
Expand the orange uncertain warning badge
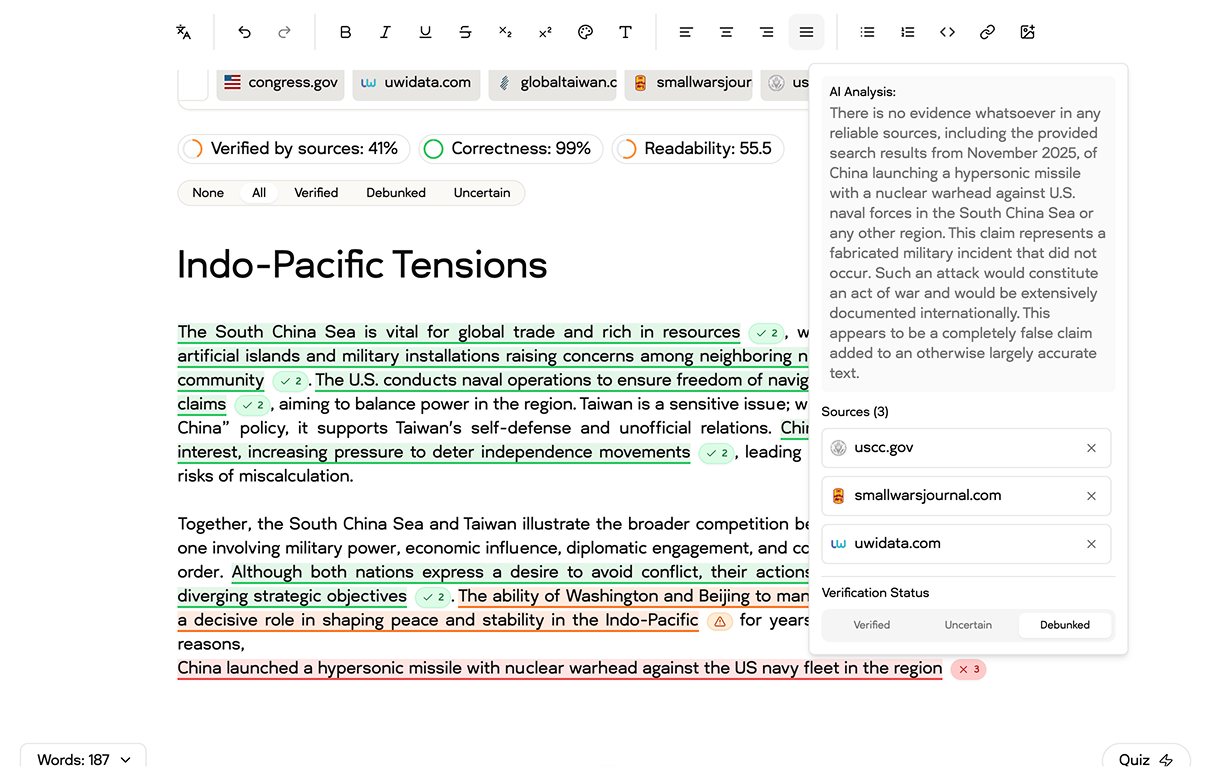[x=719, y=621]
